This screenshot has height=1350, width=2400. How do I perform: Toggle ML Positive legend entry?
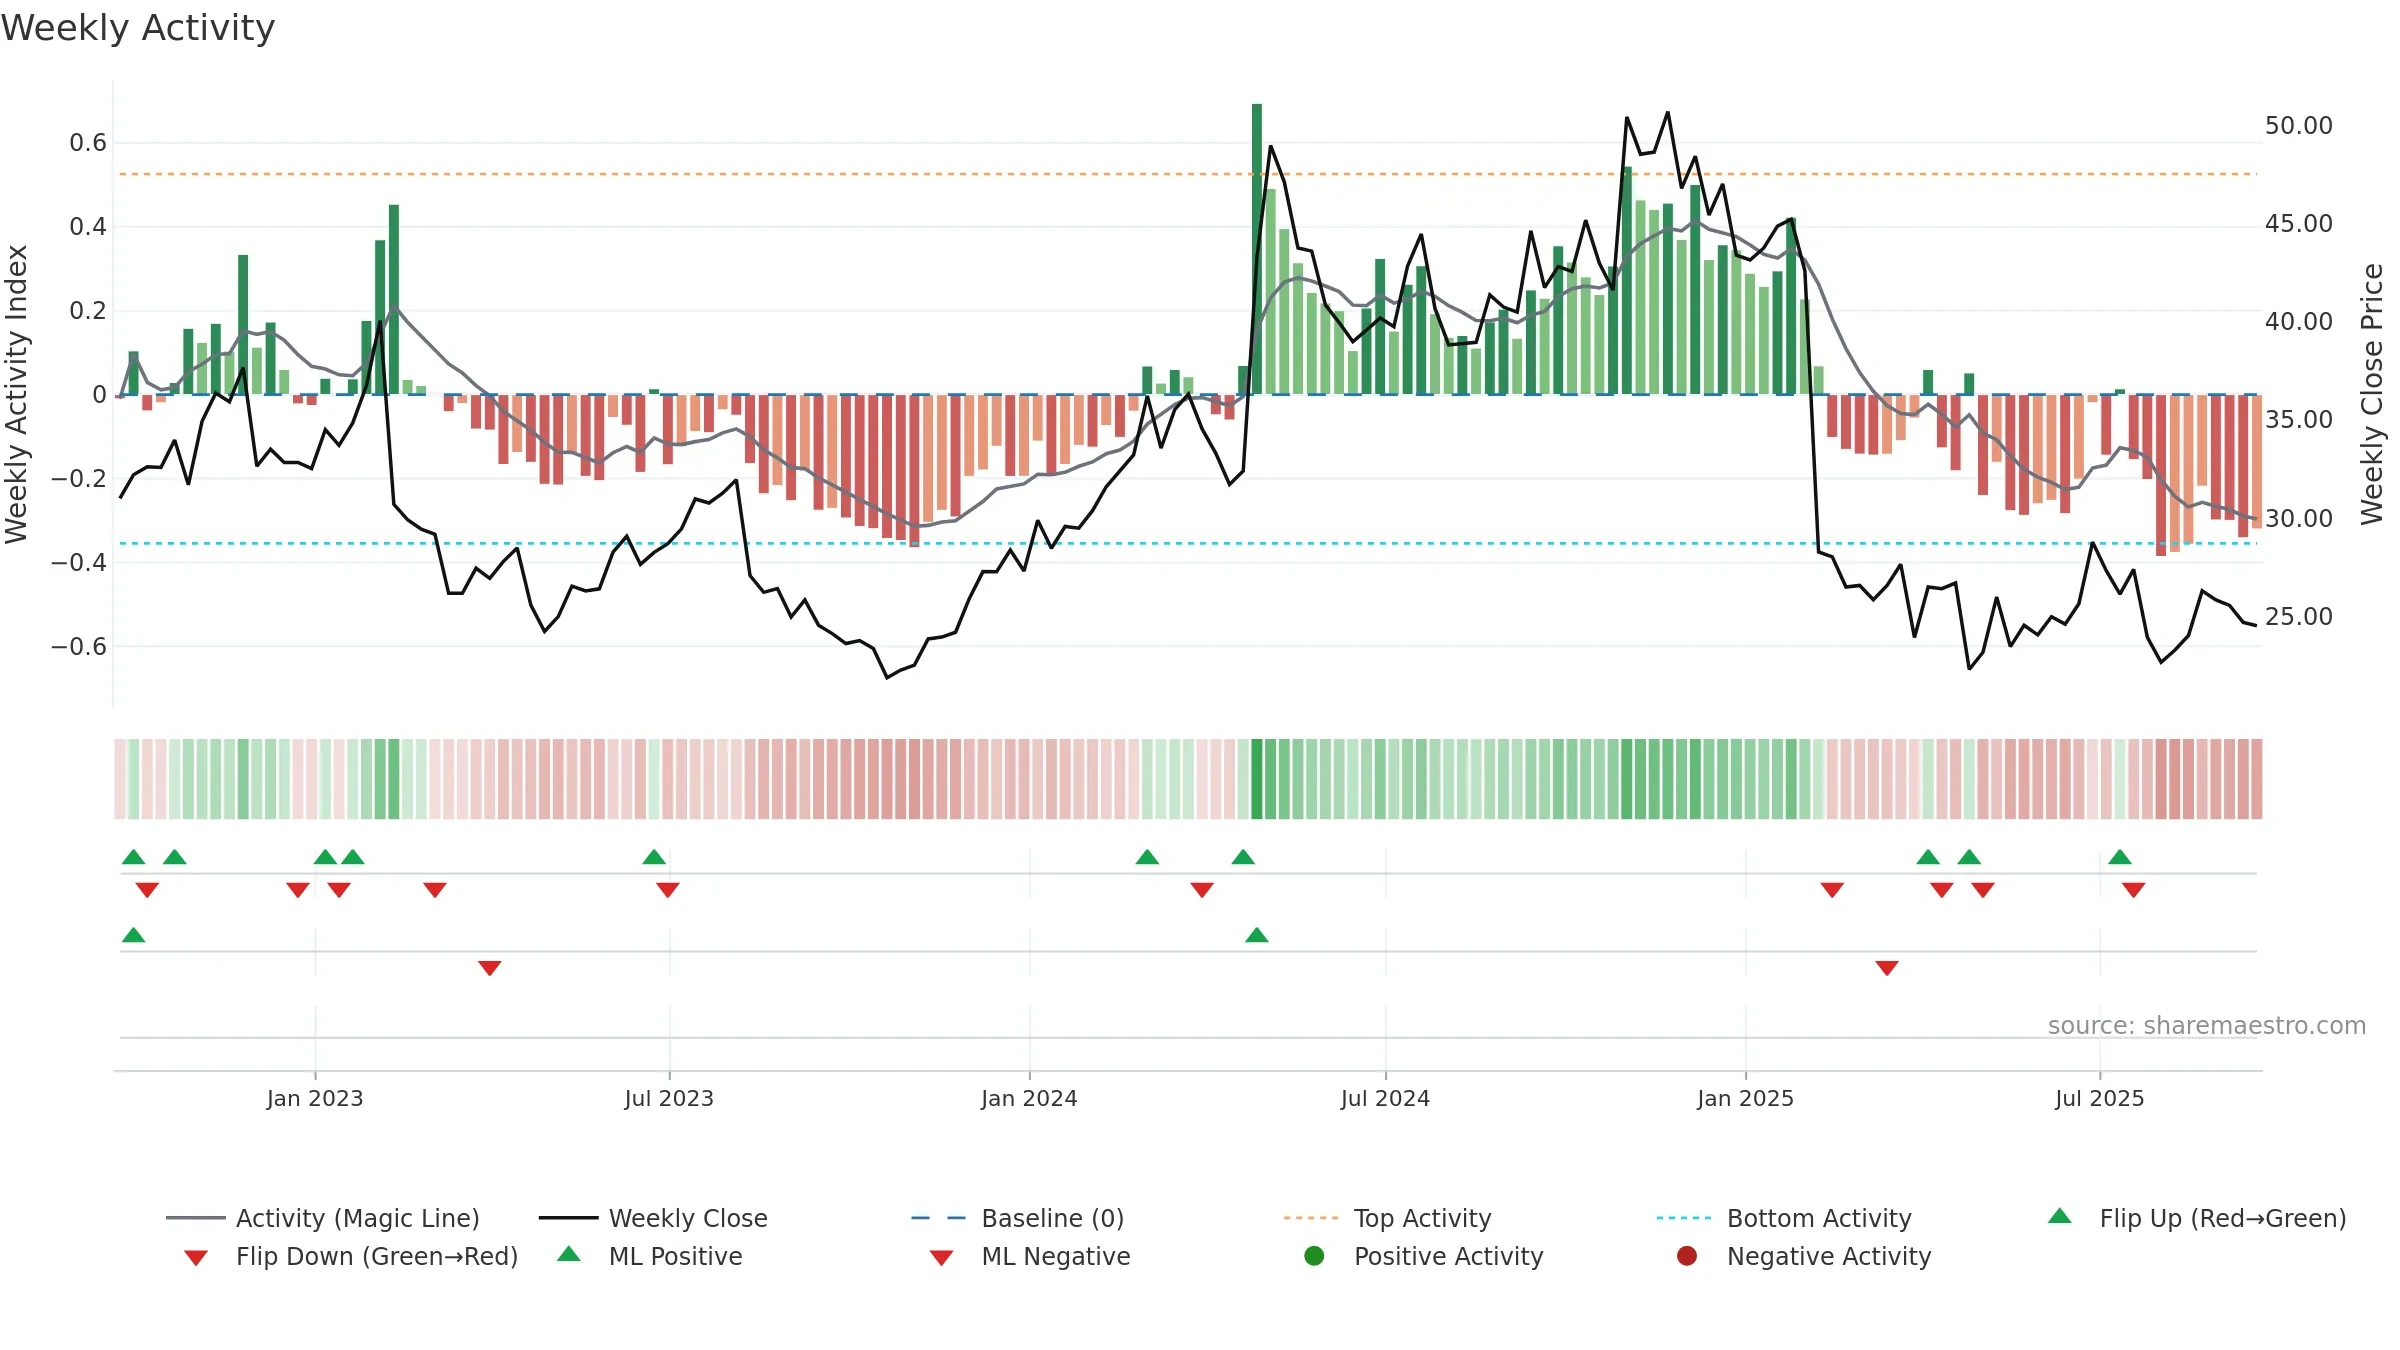tap(649, 1256)
